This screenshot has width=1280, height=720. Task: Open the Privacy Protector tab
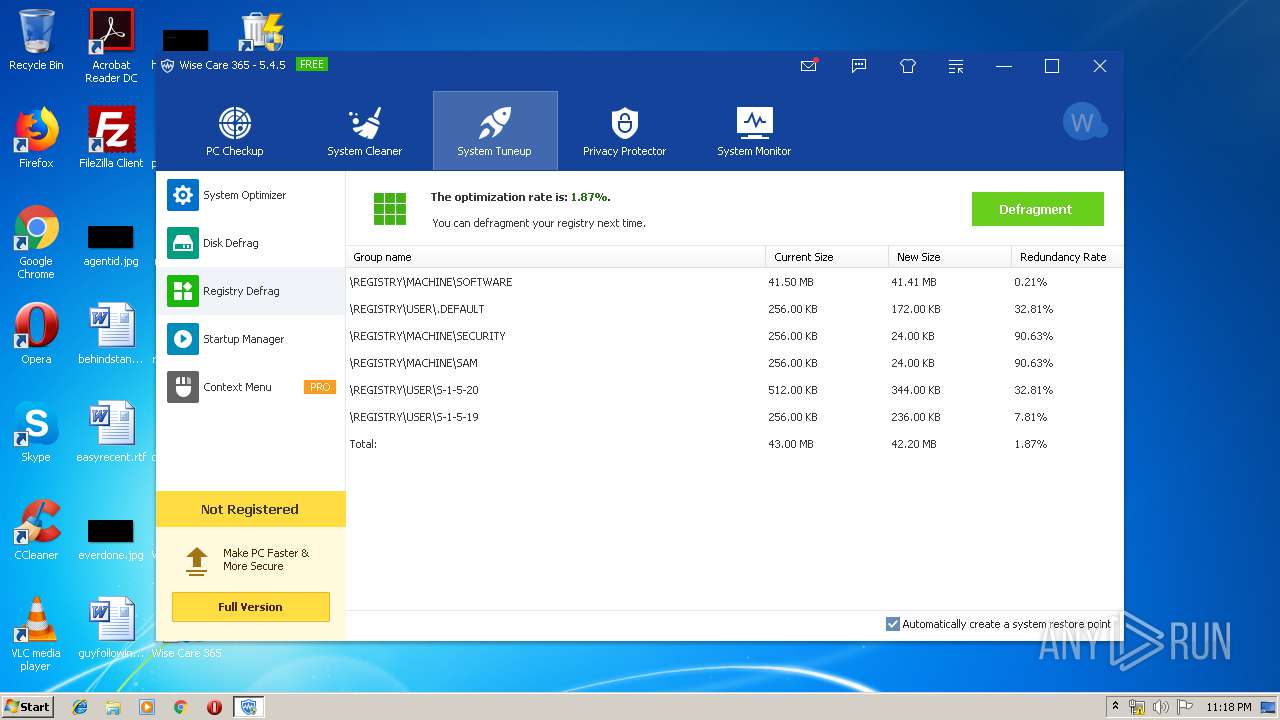click(x=625, y=131)
